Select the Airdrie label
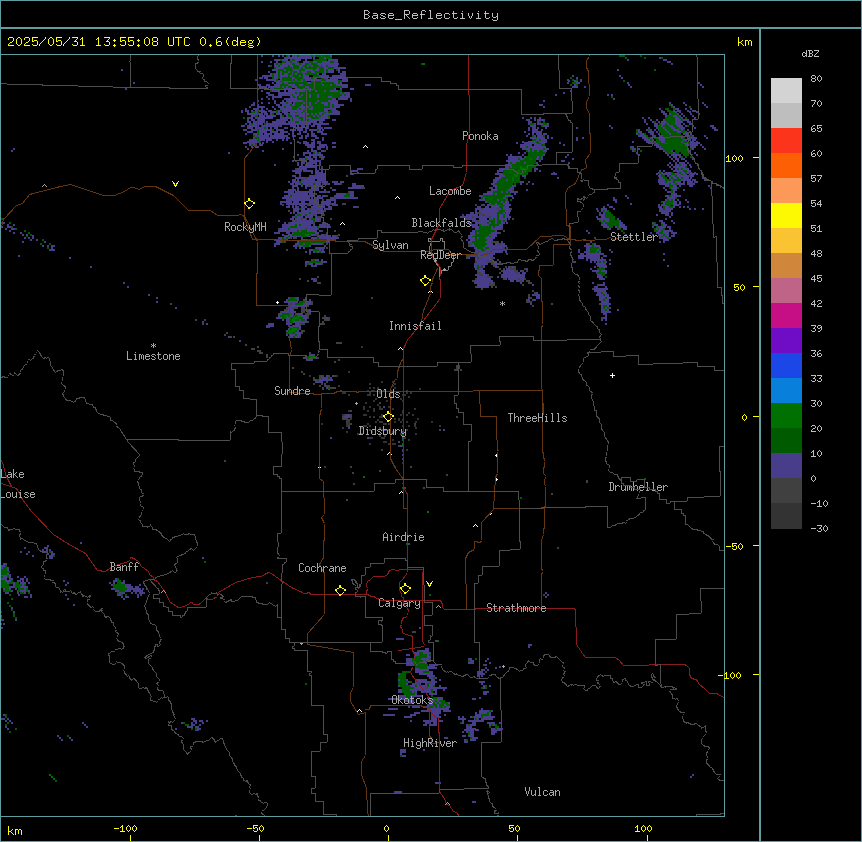This screenshot has width=862, height=842. (x=403, y=537)
